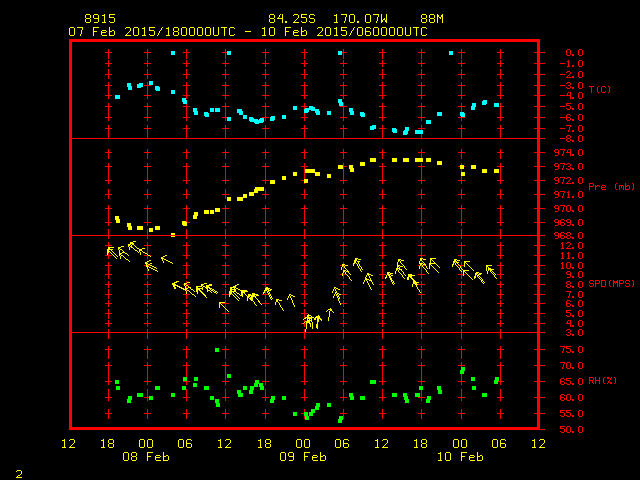
Task: Select the "8.0" wind speed tick value
Action: 574,284
